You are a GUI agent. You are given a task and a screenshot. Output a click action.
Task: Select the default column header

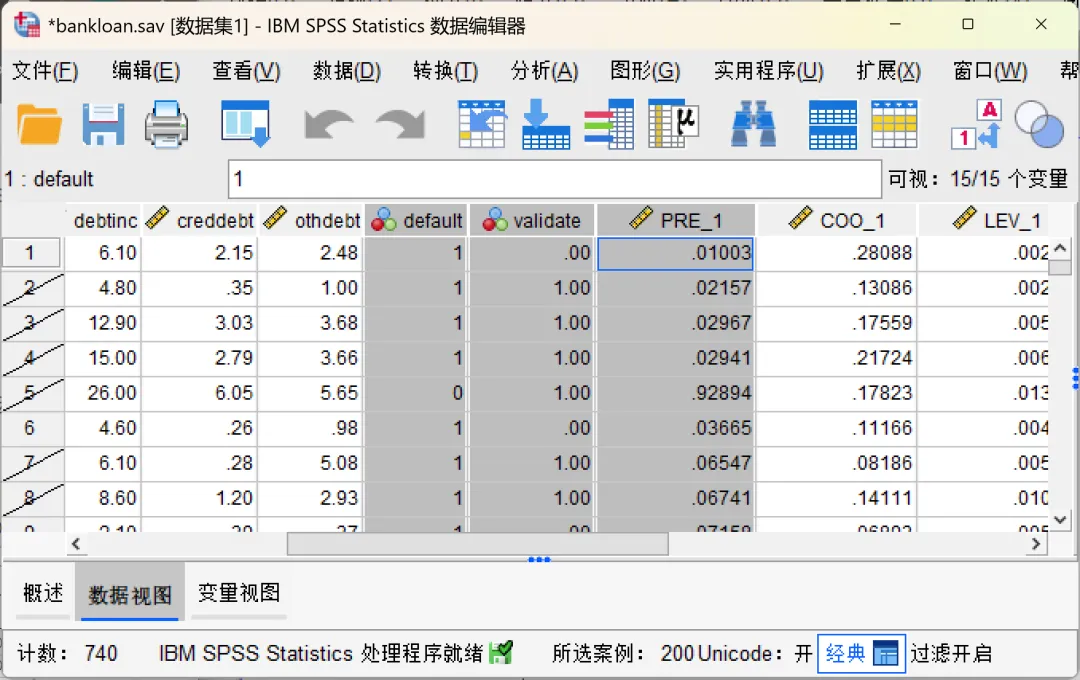coord(416,220)
